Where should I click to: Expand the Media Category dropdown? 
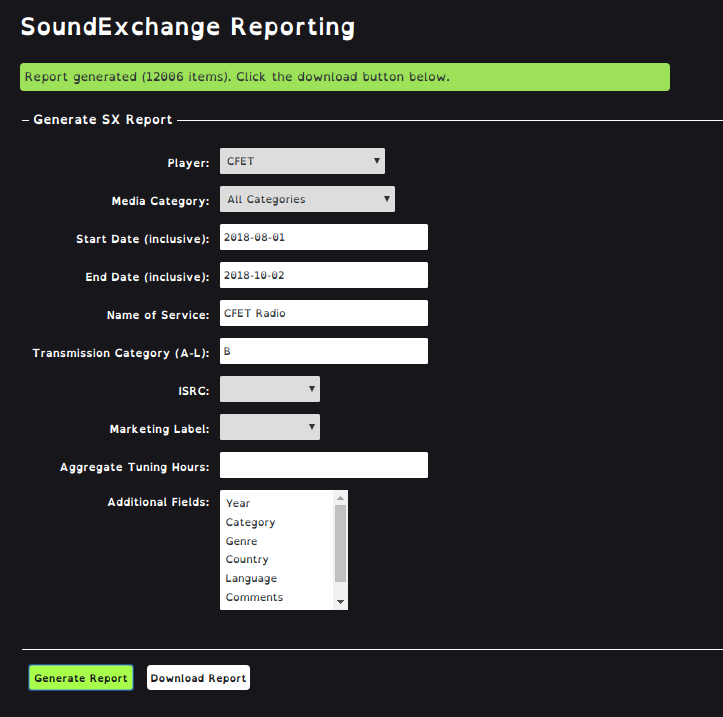[307, 199]
